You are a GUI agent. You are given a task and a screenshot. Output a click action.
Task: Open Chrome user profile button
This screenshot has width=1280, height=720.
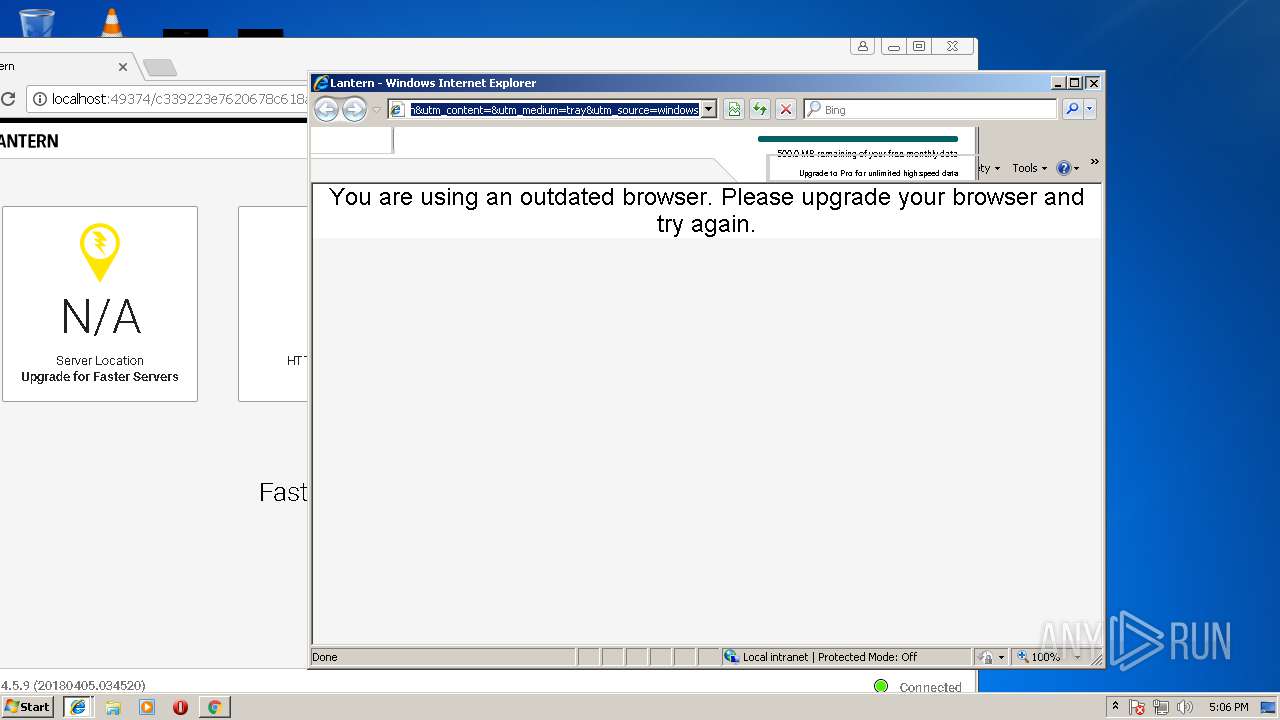point(862,46)
